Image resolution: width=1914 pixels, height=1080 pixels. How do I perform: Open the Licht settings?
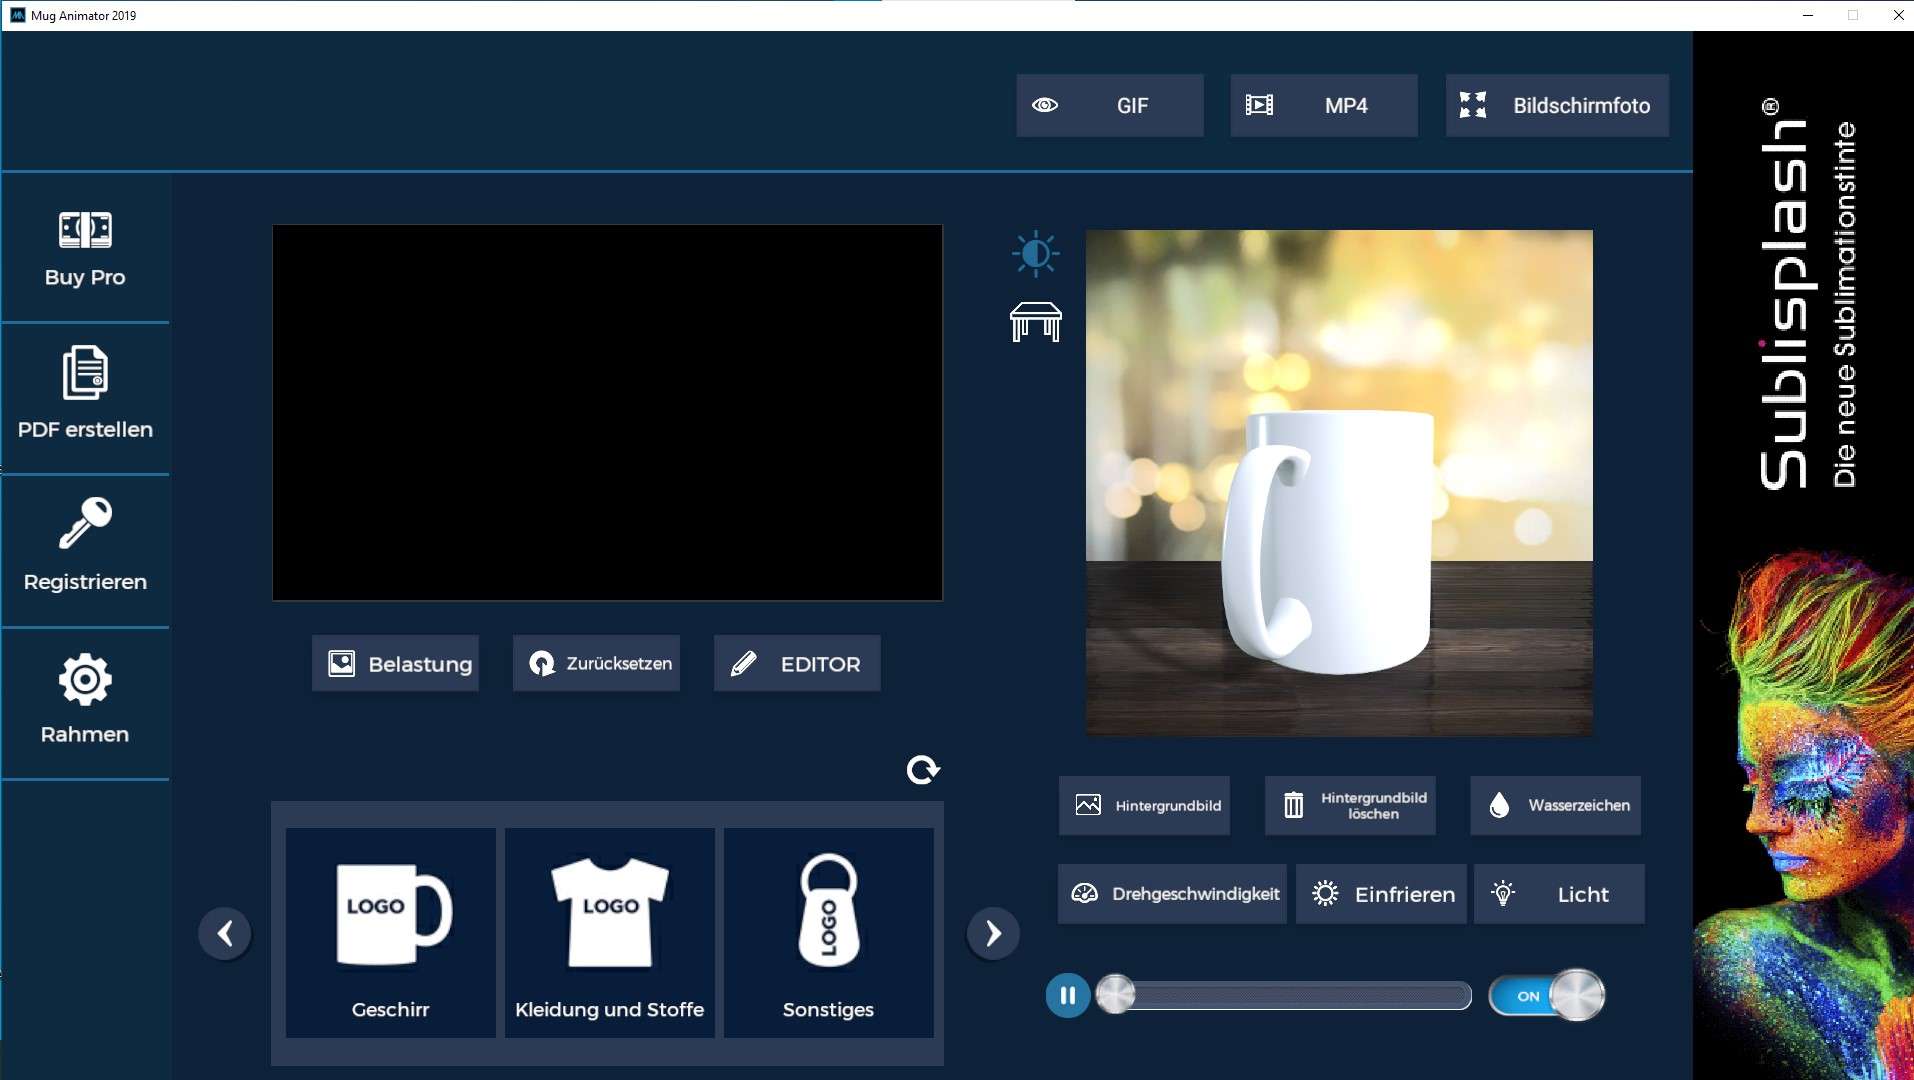click(1559, 894)
